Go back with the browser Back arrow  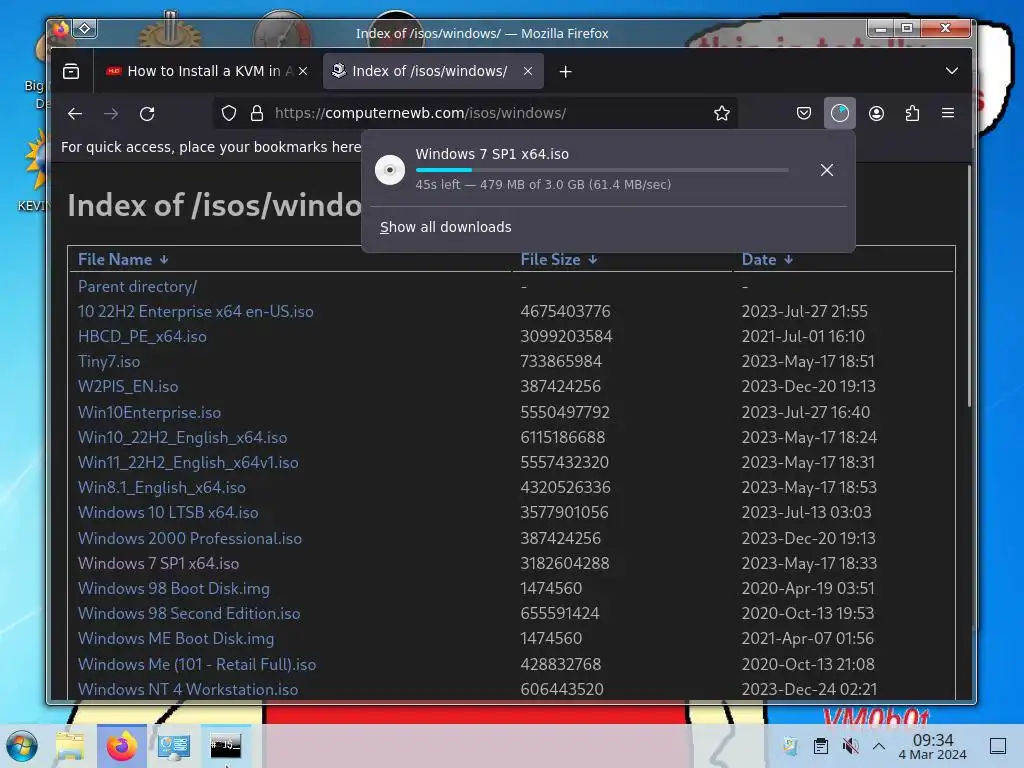75,114
